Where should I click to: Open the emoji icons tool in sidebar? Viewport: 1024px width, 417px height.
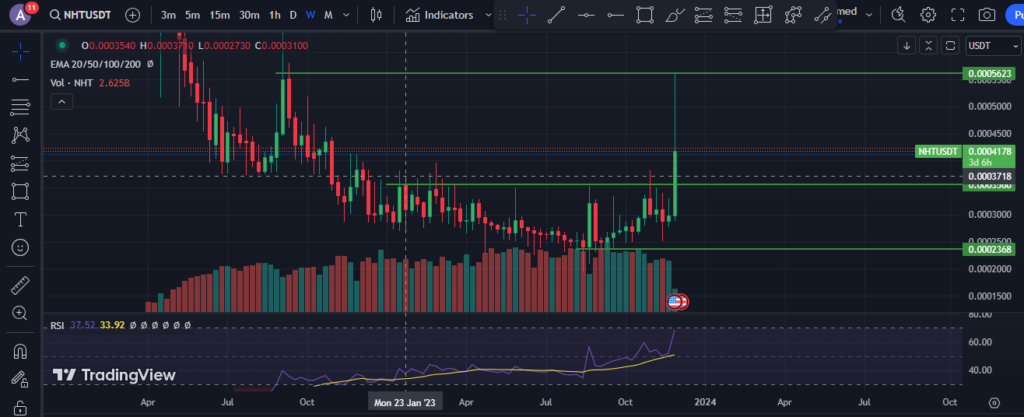coord(20,247)
